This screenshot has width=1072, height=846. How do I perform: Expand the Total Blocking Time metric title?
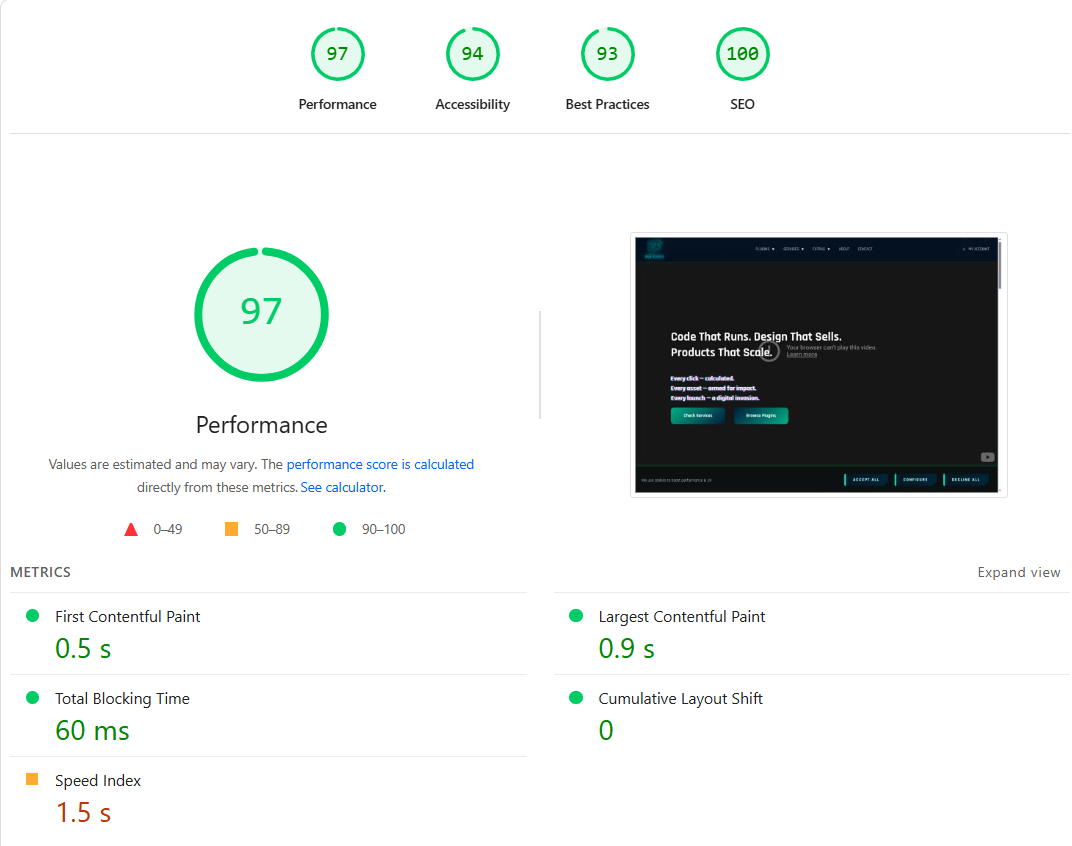pyautogui.click(x=122, y=699)
